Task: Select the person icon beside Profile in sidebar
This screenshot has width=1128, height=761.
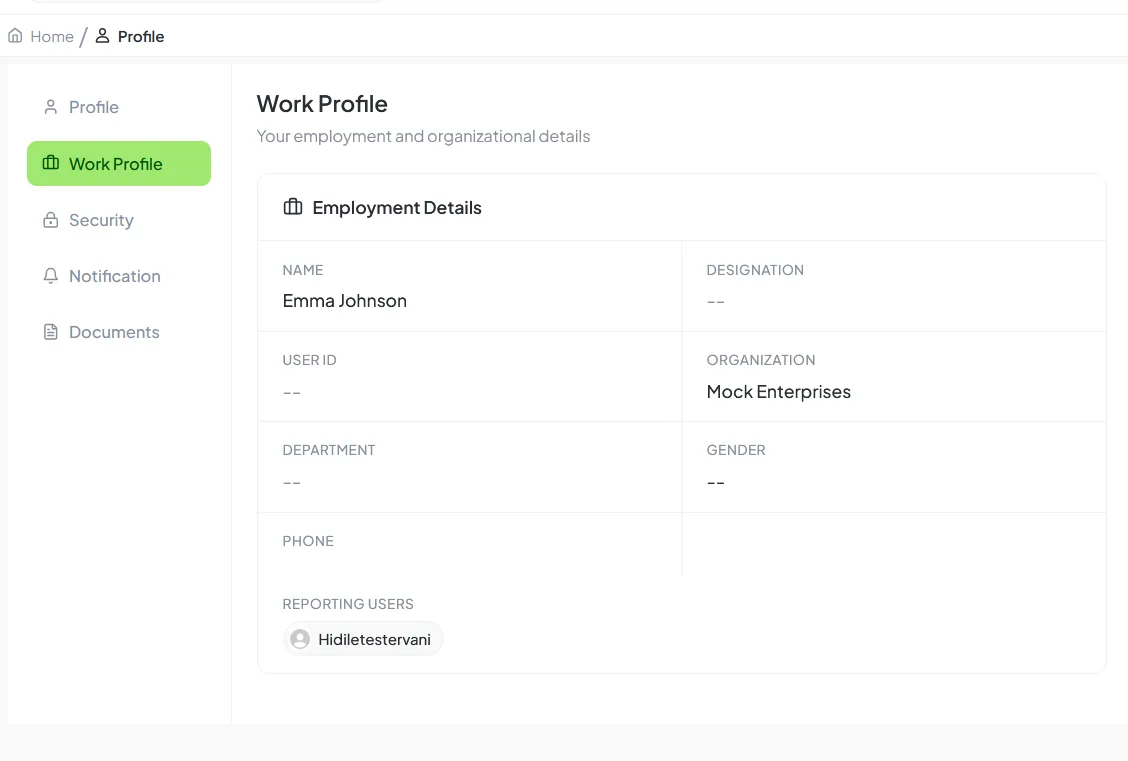Action: tap(50, 107)
